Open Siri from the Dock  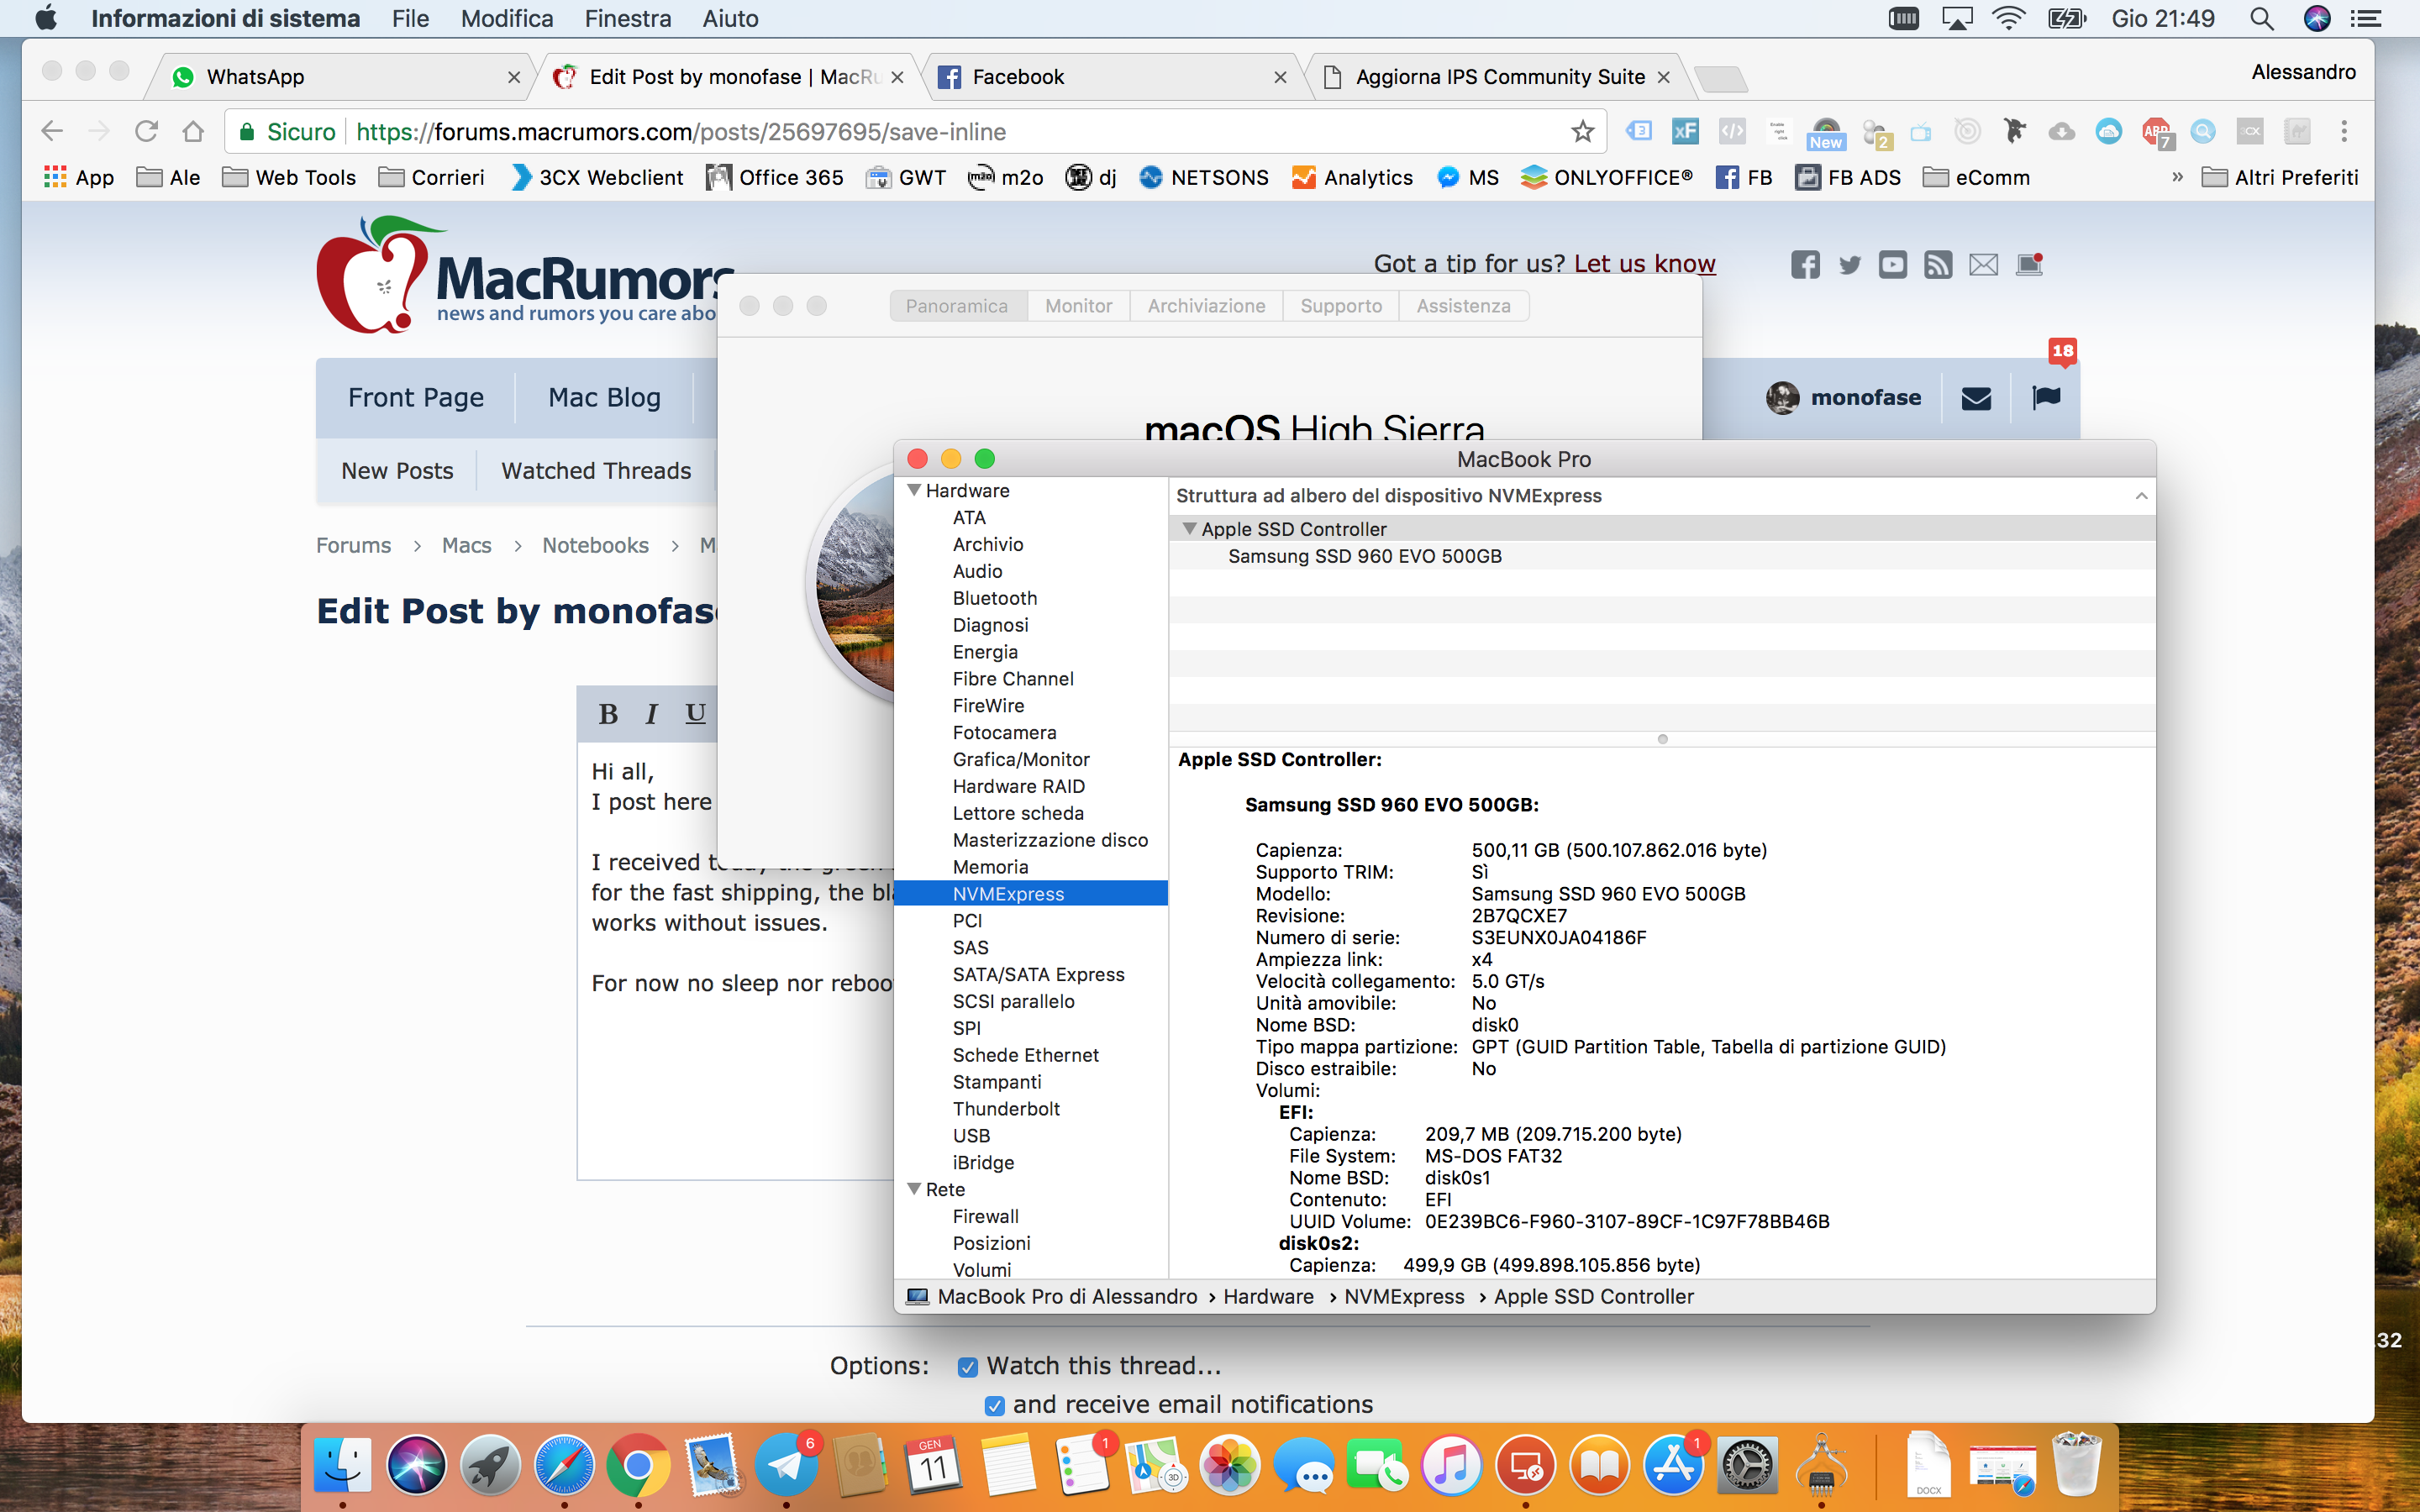click(x=416, y=1465)
